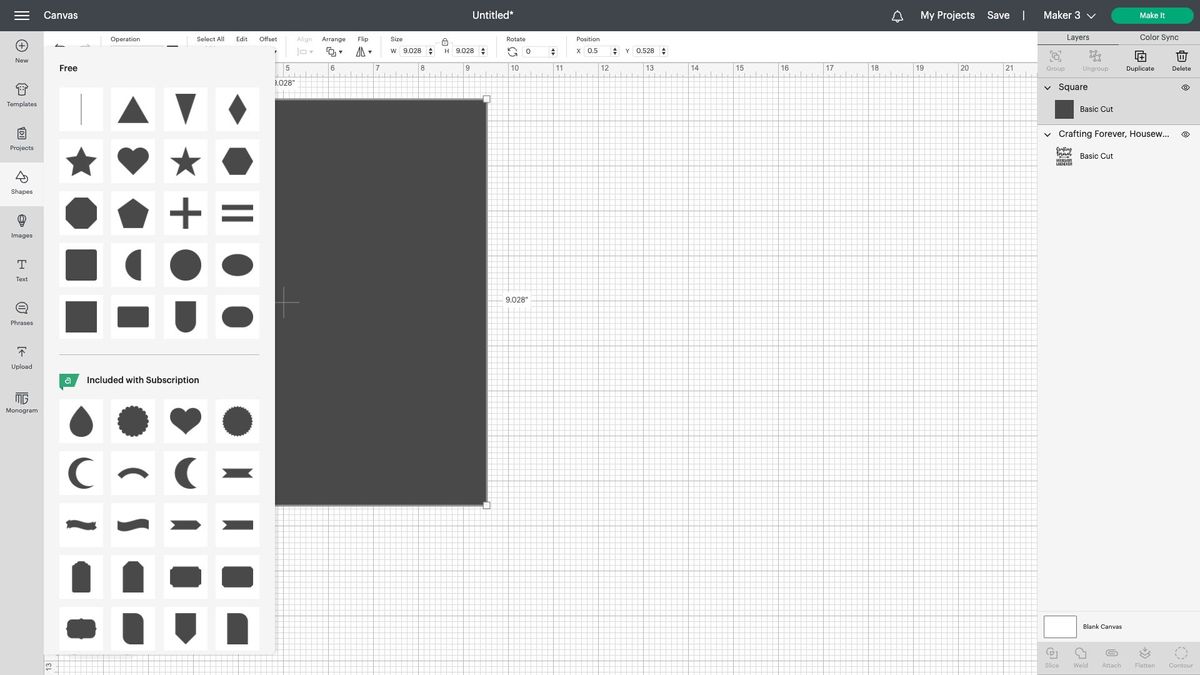
Task: Click the Flatten button
Action: (x=1145, y=656)
